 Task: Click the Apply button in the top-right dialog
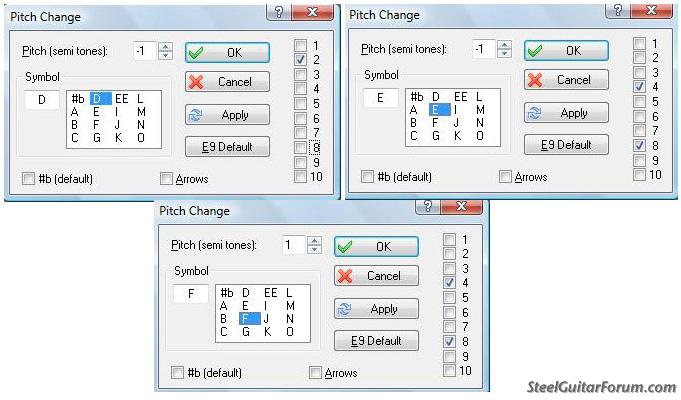[x=566, y=113]
